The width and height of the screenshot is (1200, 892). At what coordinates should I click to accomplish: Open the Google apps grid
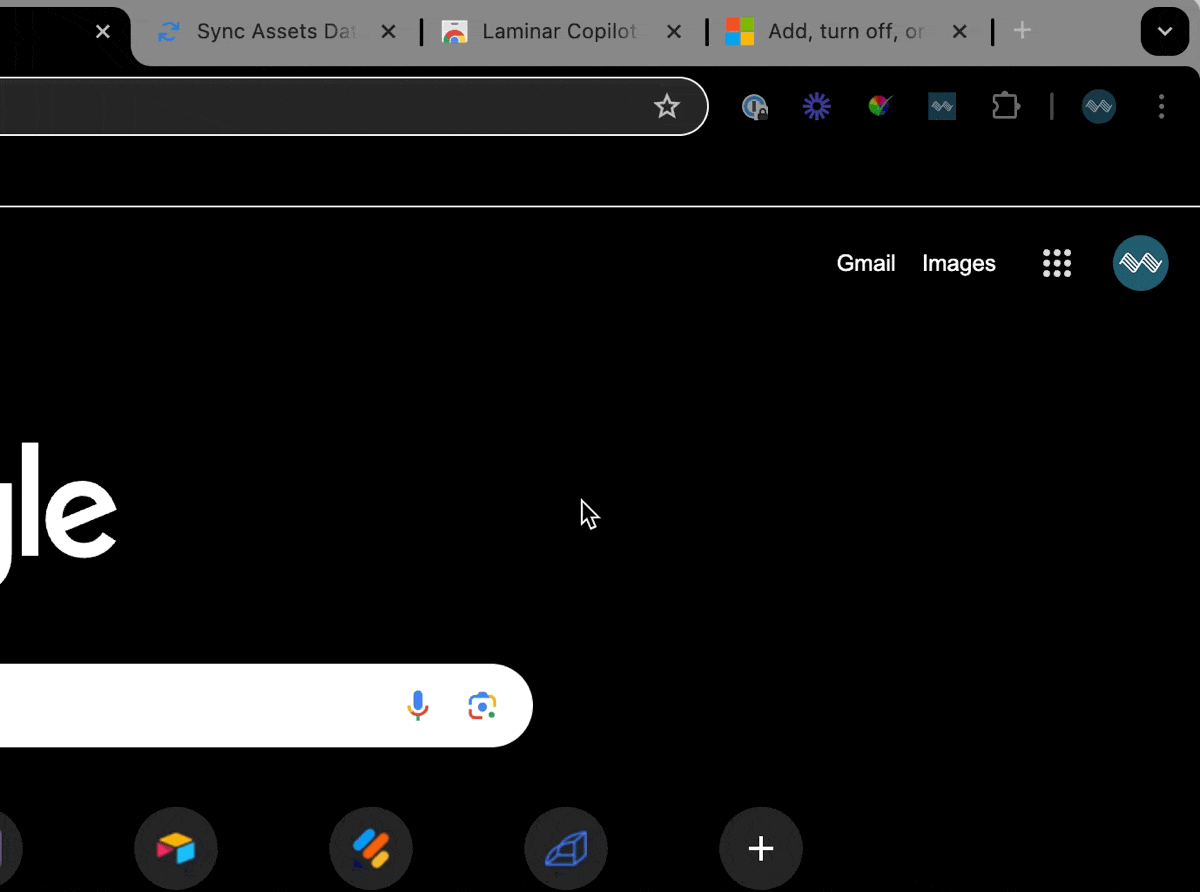pos(1057,263)
